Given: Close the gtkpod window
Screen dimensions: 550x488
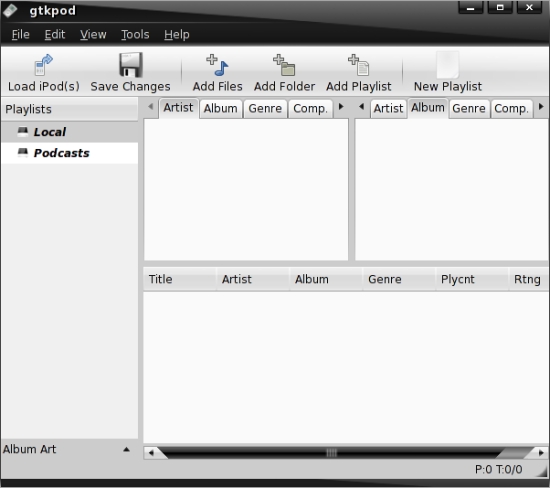Looking at the screenshot, I should point(530,8).
